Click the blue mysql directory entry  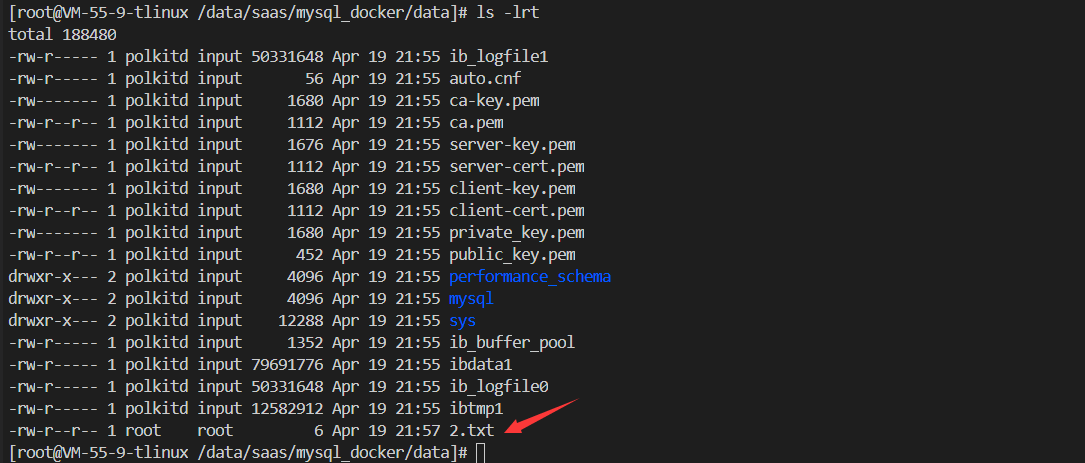click(471, 299)
